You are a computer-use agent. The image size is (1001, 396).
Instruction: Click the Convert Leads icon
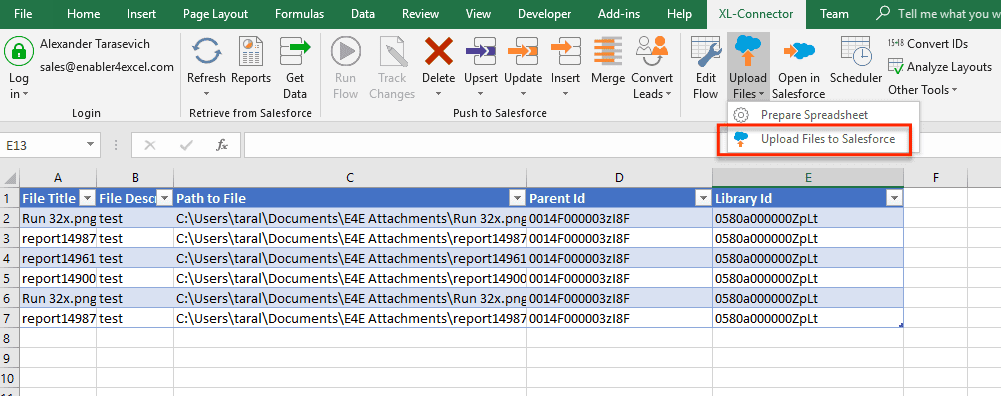click(x=652, y=51)
